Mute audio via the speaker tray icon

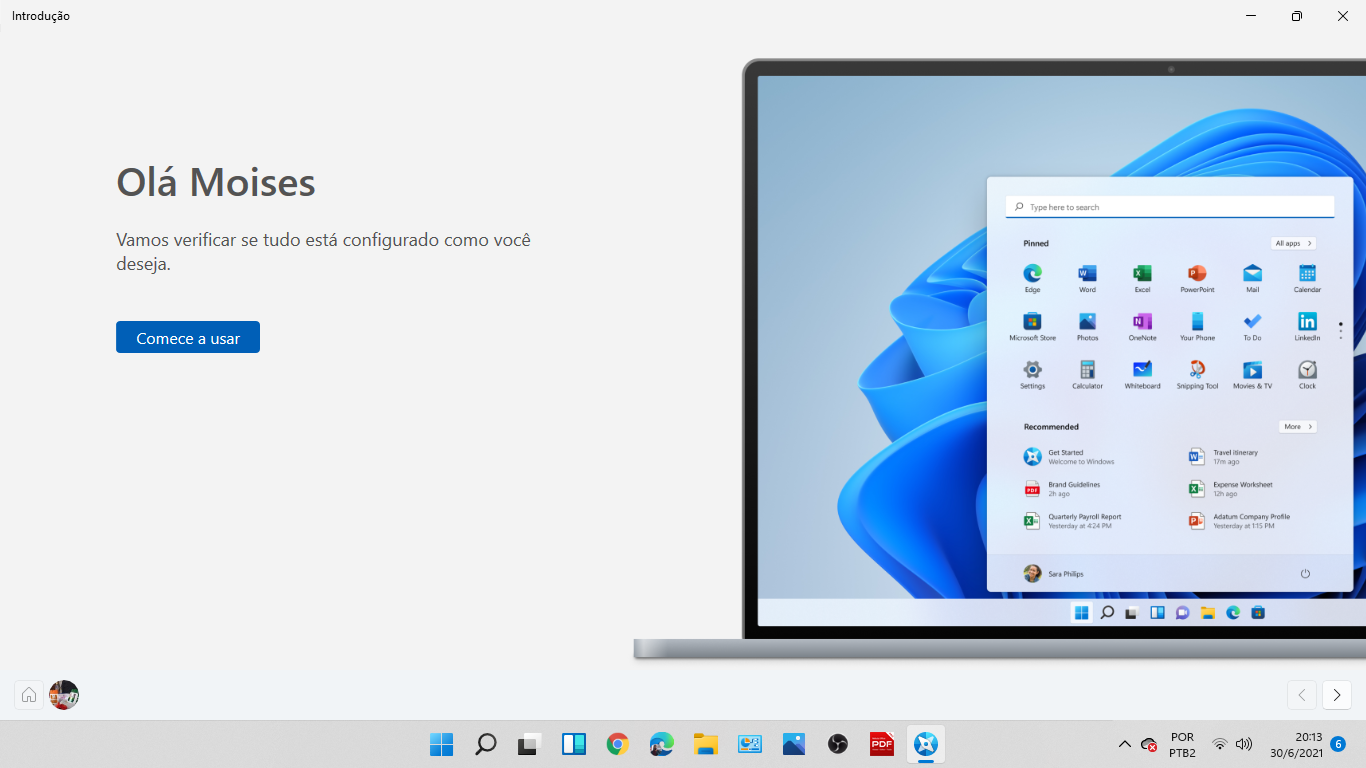tap(1243, 744)
